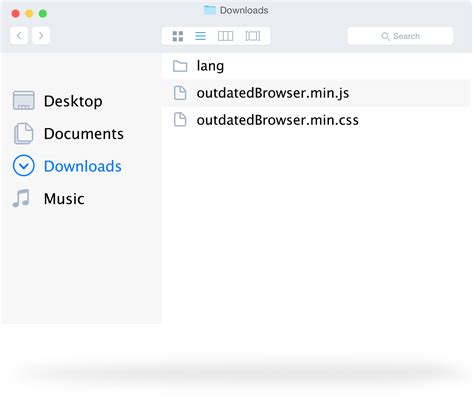Maximize the window with the green button
Screen dimensions: 474x397
click(x=43, y=14)
